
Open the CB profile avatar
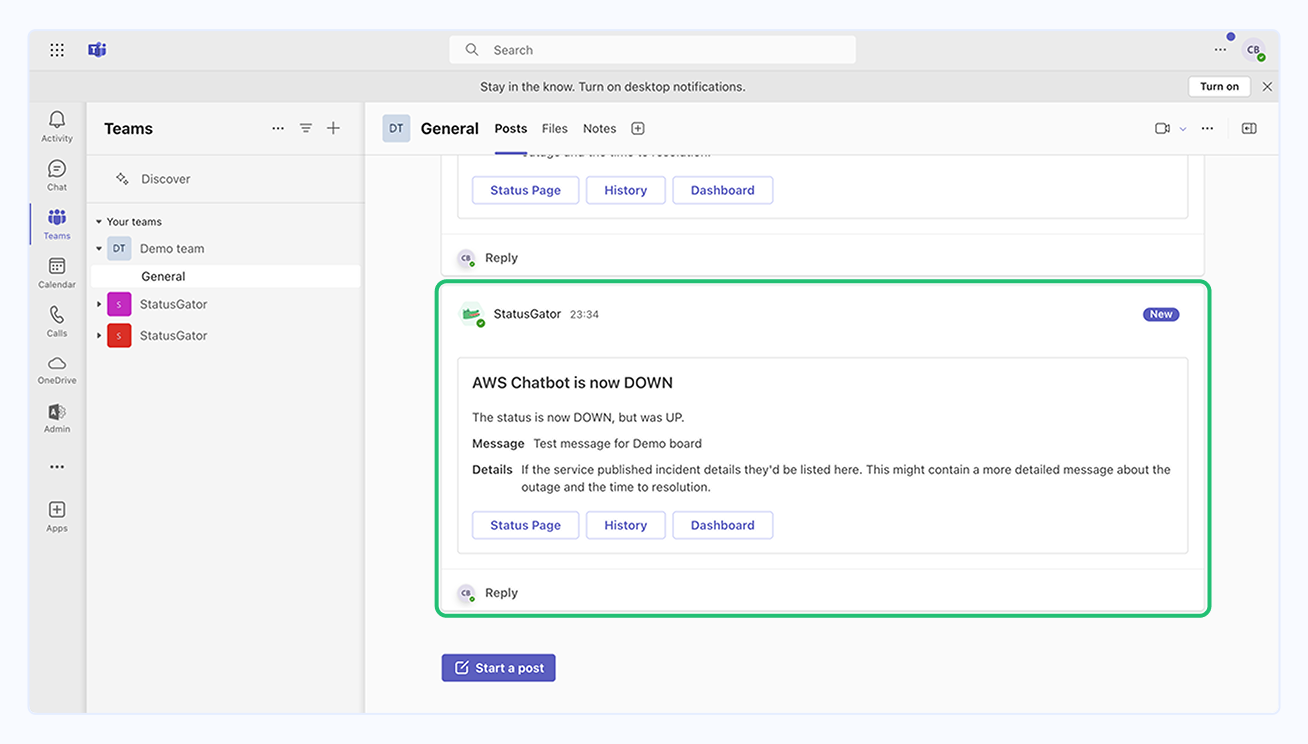coord(1253,50)
